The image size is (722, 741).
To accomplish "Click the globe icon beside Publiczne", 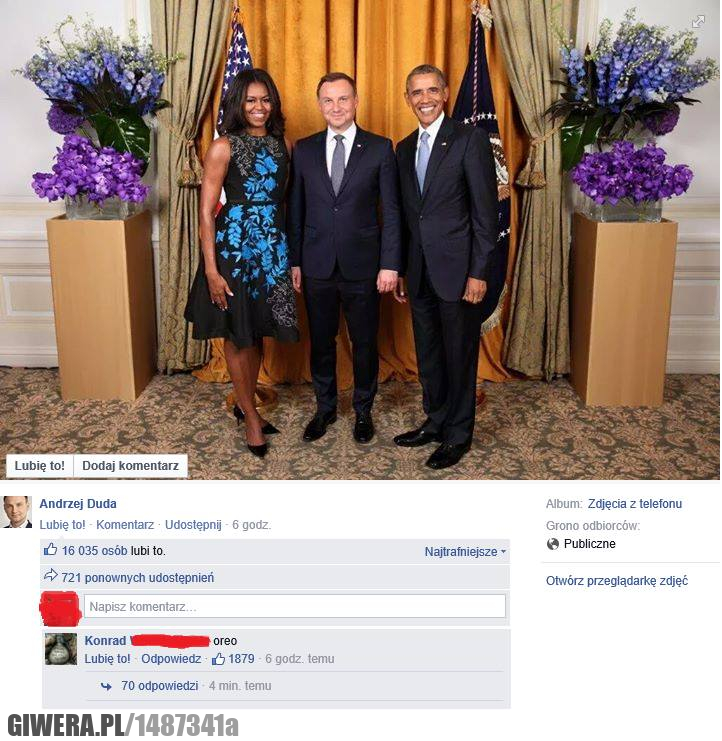I will click(552, 544).
